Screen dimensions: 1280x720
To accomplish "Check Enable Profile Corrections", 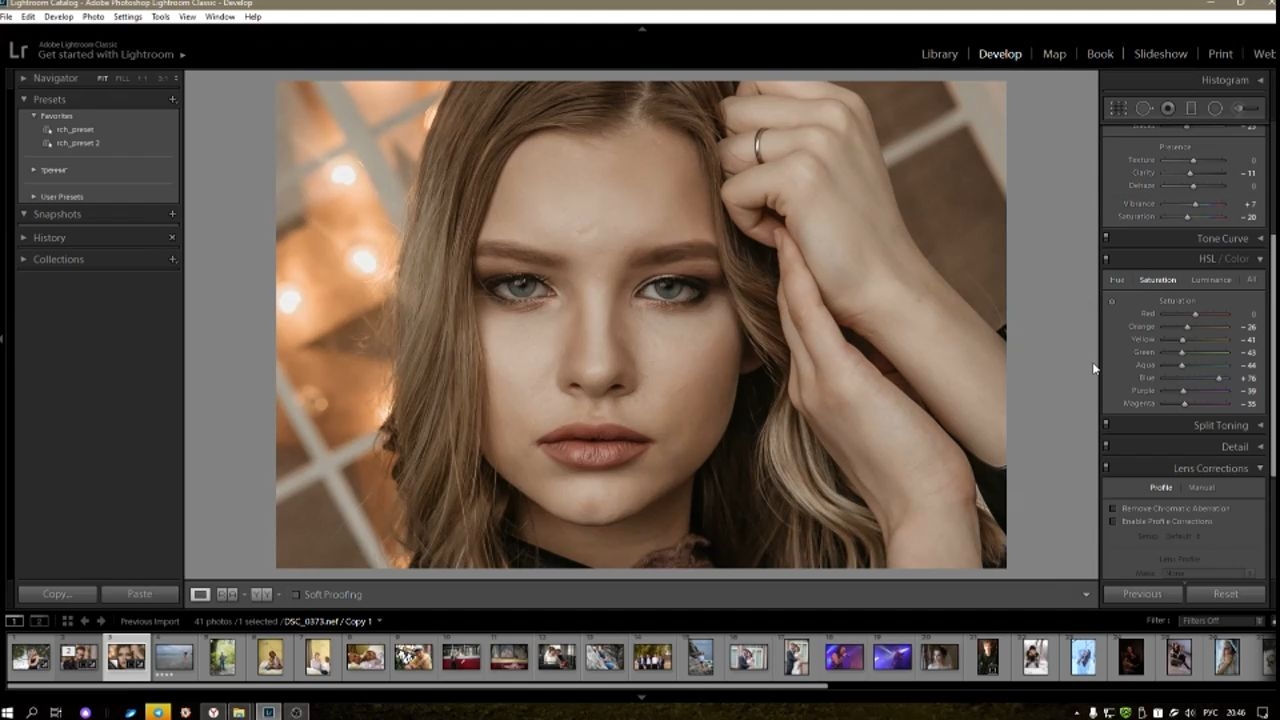I will (x=1113, y=522).
